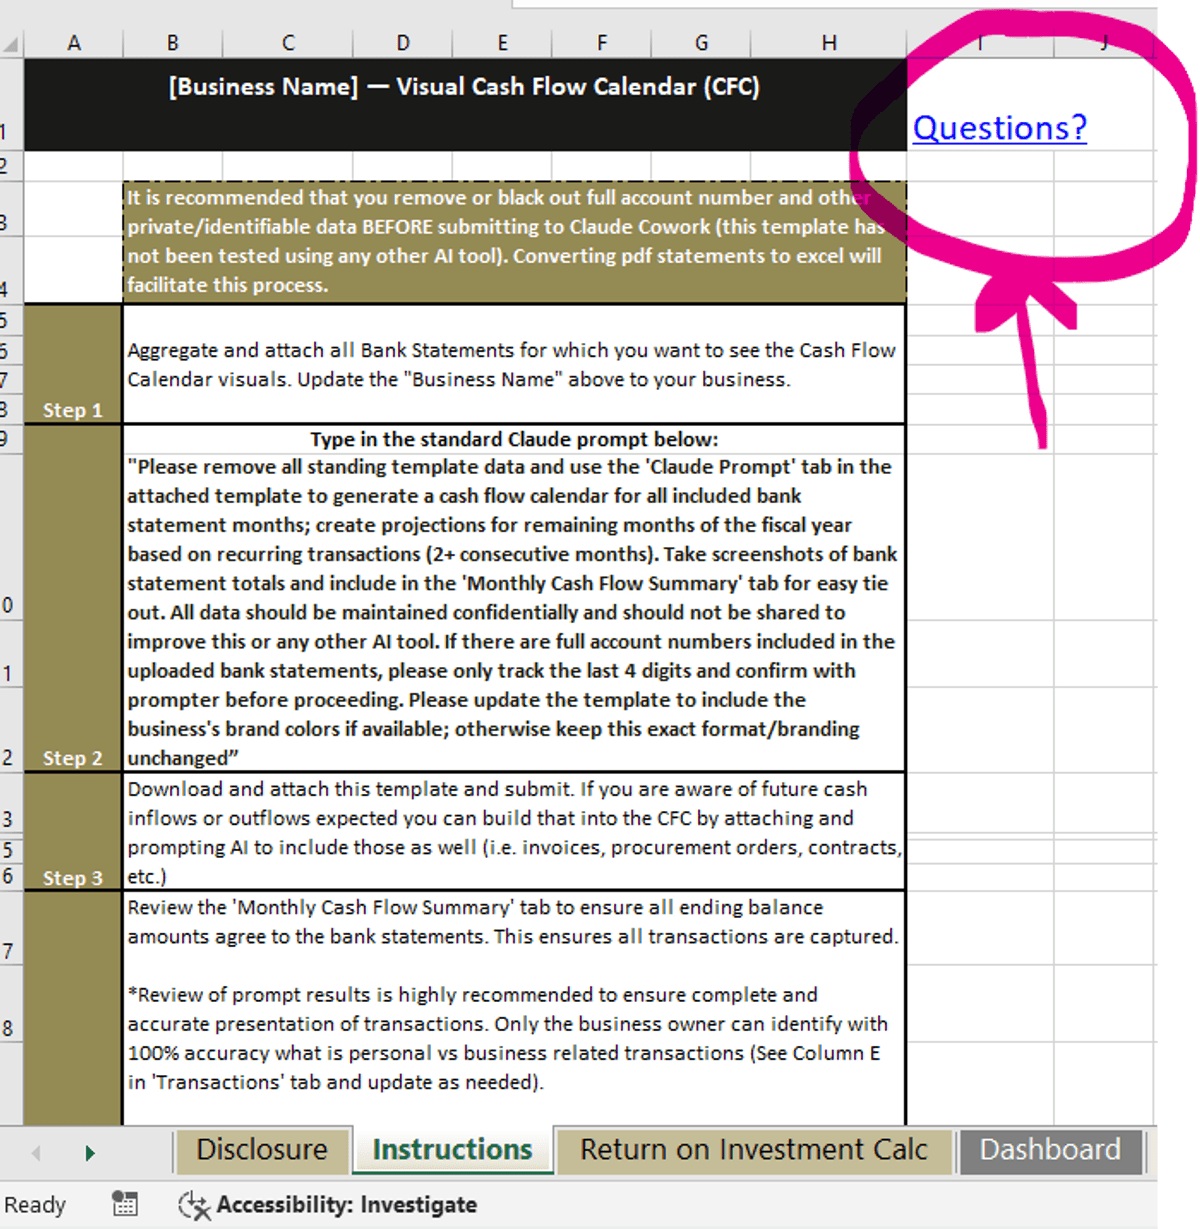Open Accessibility: Investigate in status bar
This screenshot has height=1229, width=1200.
[328, 1205]
